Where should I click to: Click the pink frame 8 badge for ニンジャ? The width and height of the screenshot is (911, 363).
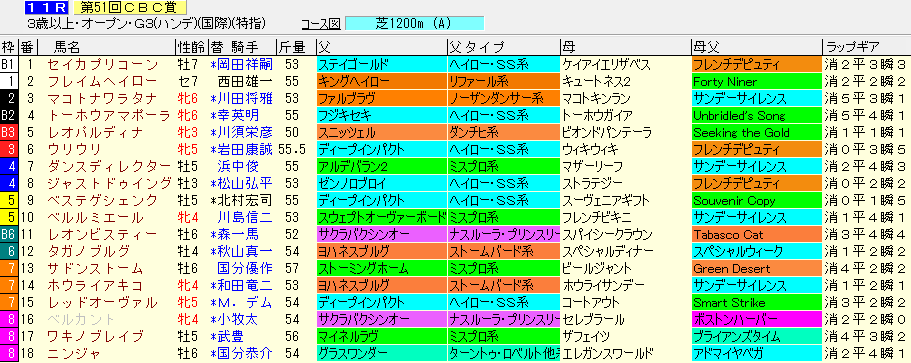pos(9,353)
